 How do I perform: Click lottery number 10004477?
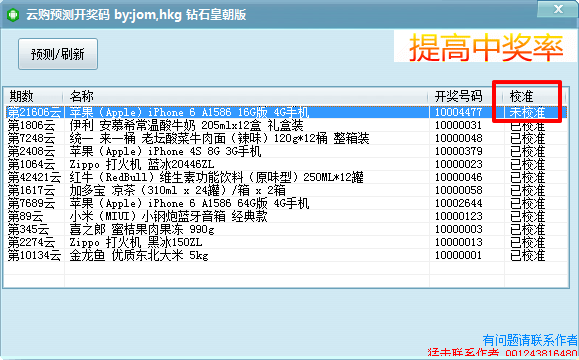coord(459,112)
